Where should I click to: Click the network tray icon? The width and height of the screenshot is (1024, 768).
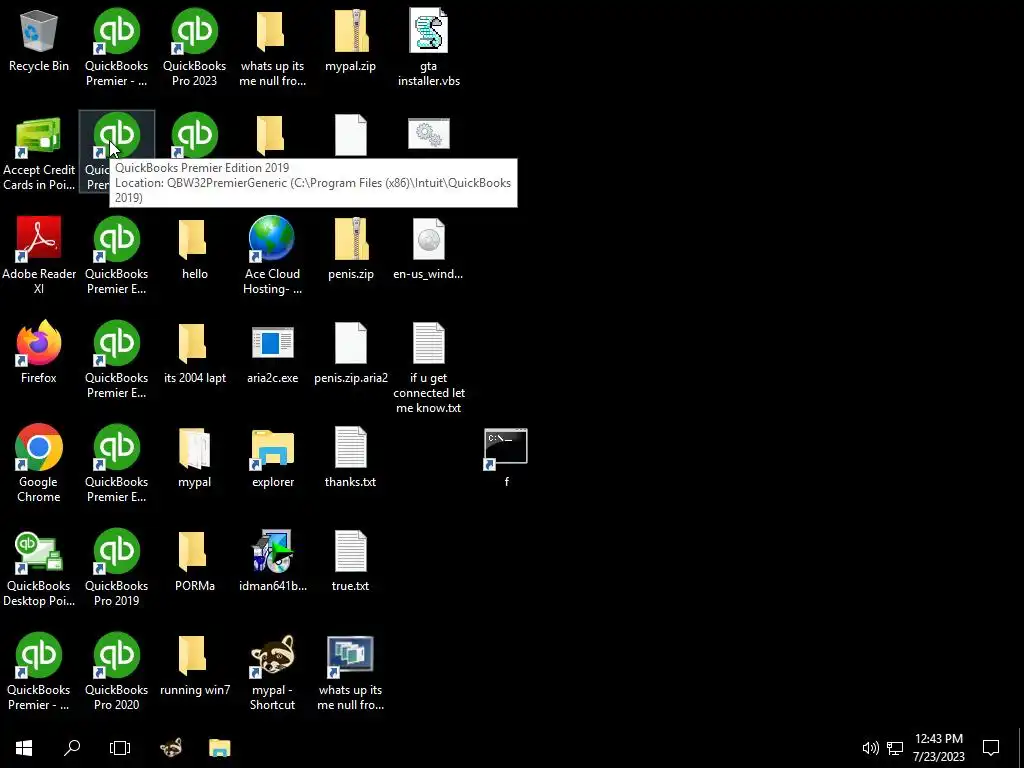coord(895,748)
